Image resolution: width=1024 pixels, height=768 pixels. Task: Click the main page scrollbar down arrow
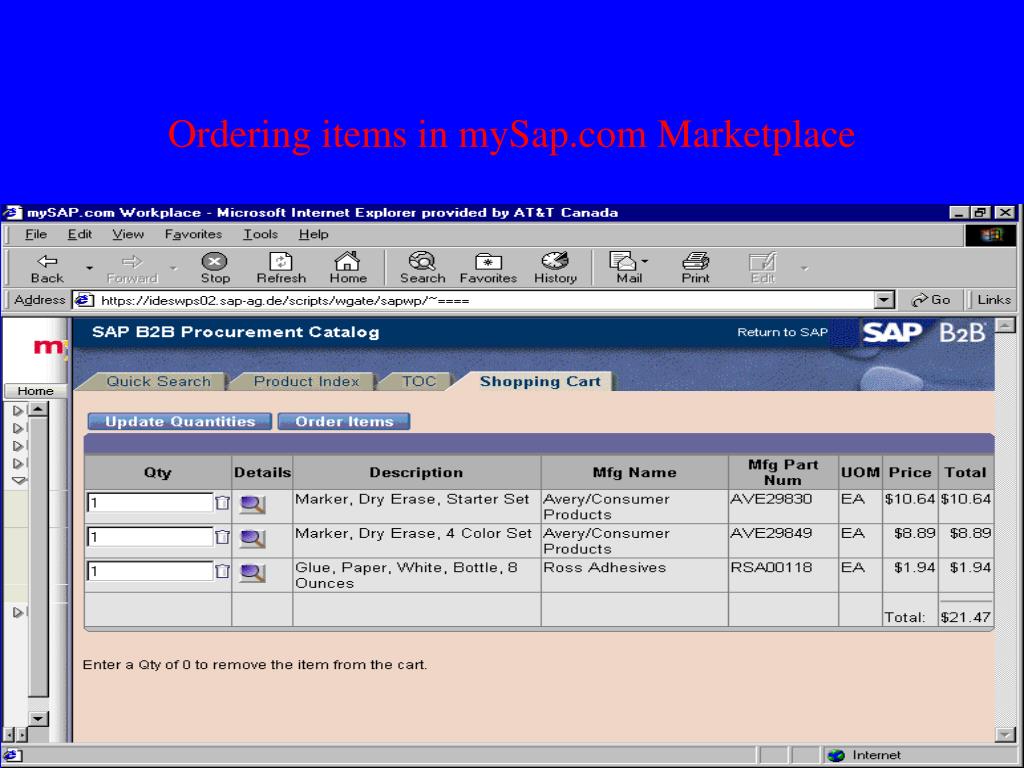point(1005,735)
